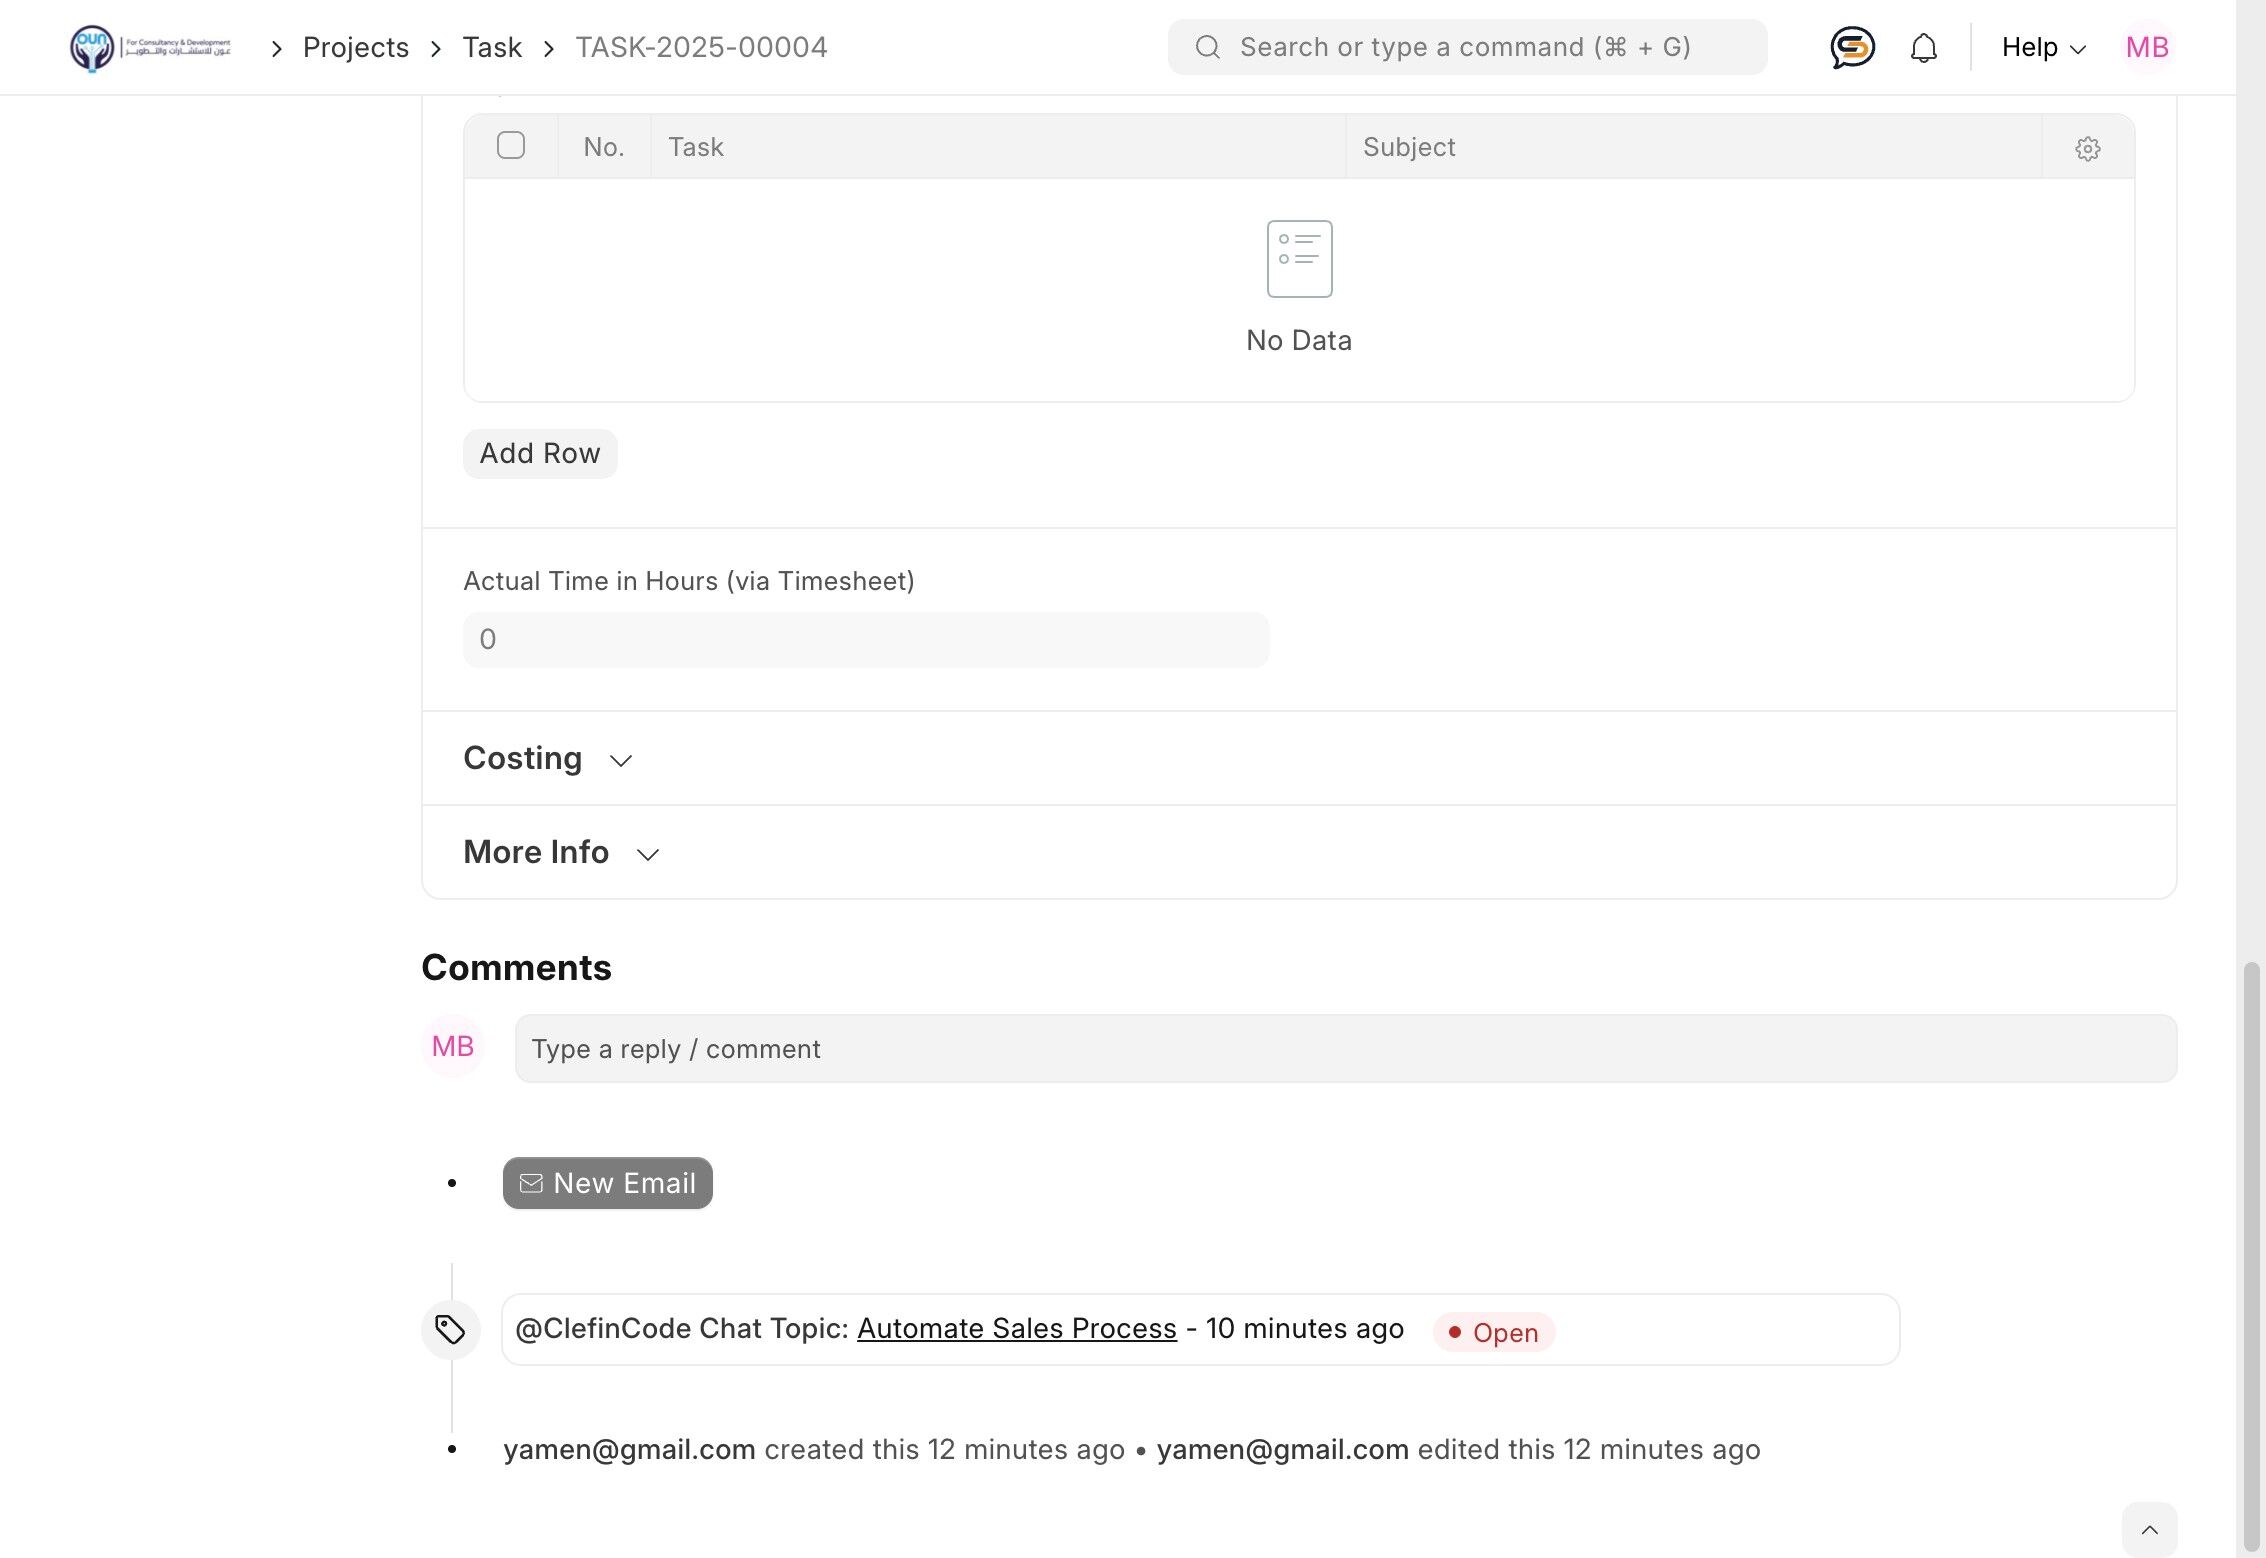2266x1558 pixels.
Task: Click the Add Row button
Action: [x=540, y=454]
